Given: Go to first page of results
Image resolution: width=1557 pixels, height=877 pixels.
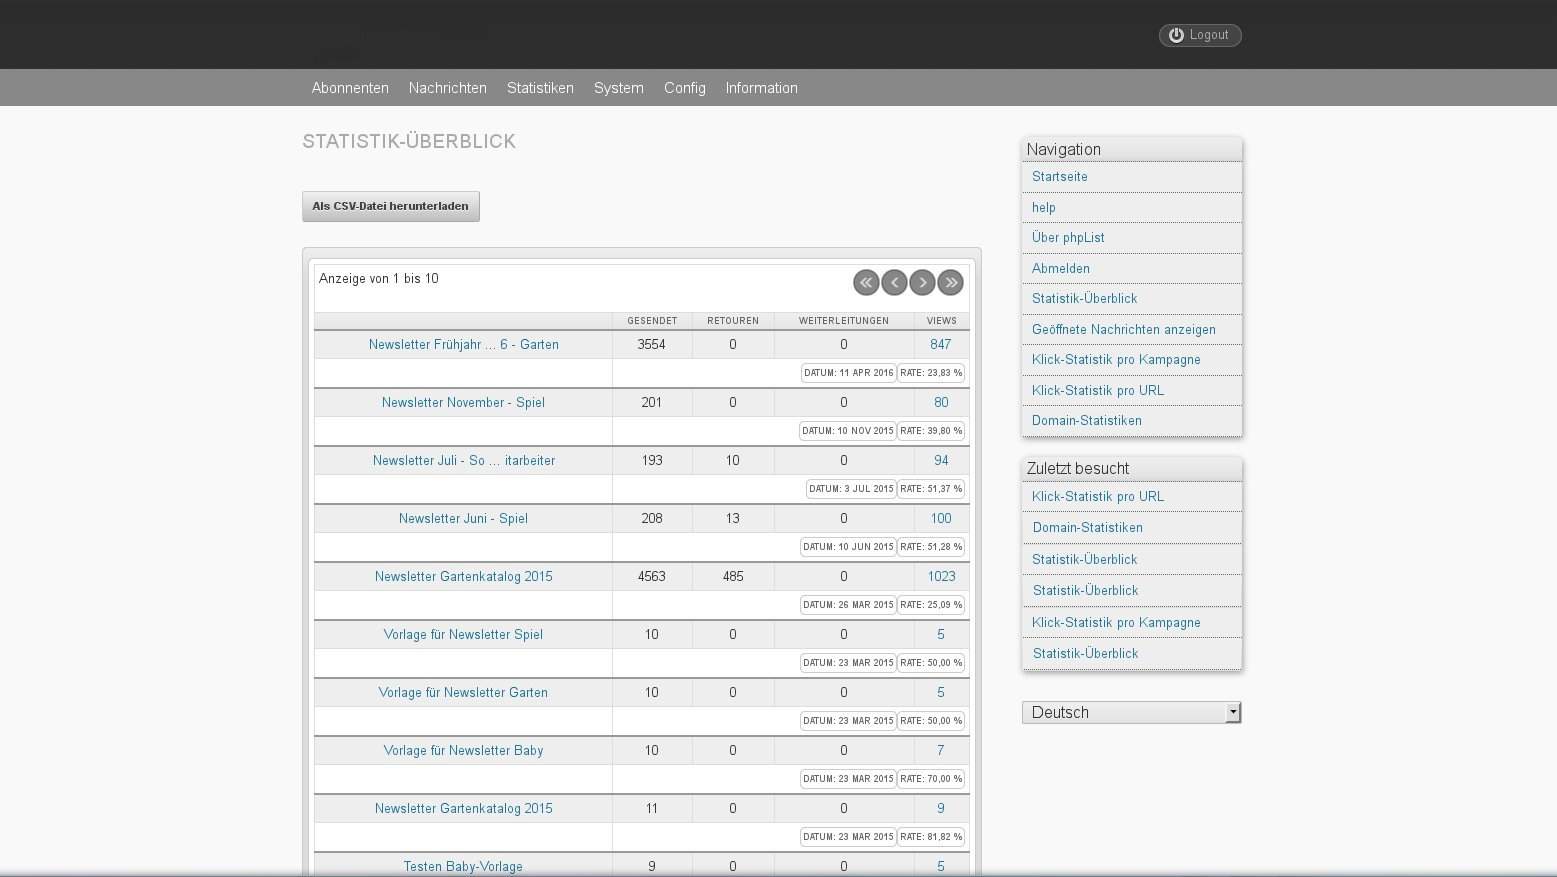Looking at the screenshot, I should coord(866,283).
